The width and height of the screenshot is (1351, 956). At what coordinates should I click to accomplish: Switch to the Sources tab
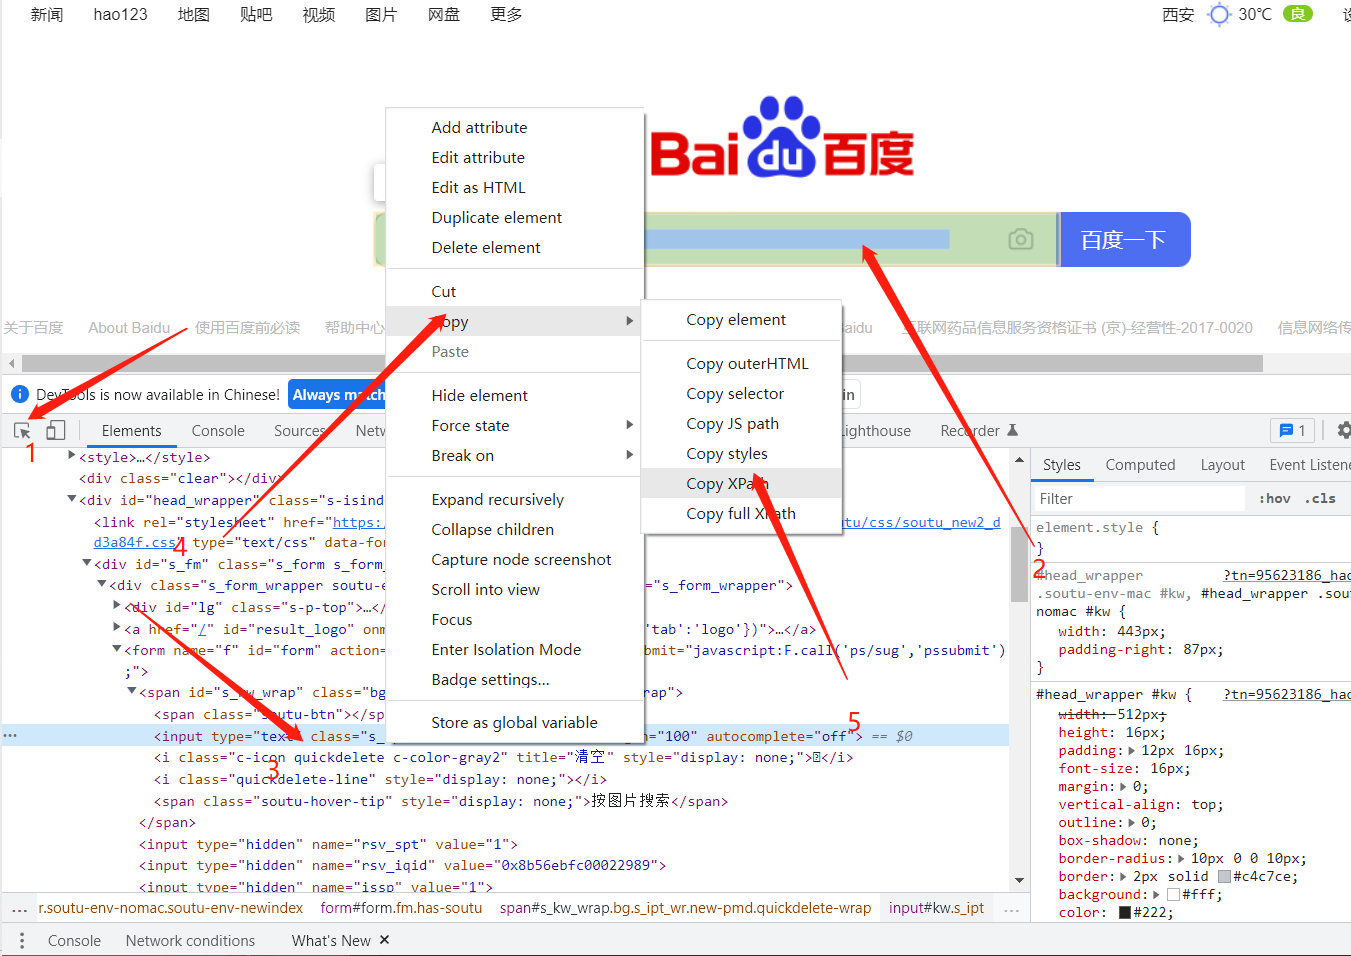coord(300,430)
